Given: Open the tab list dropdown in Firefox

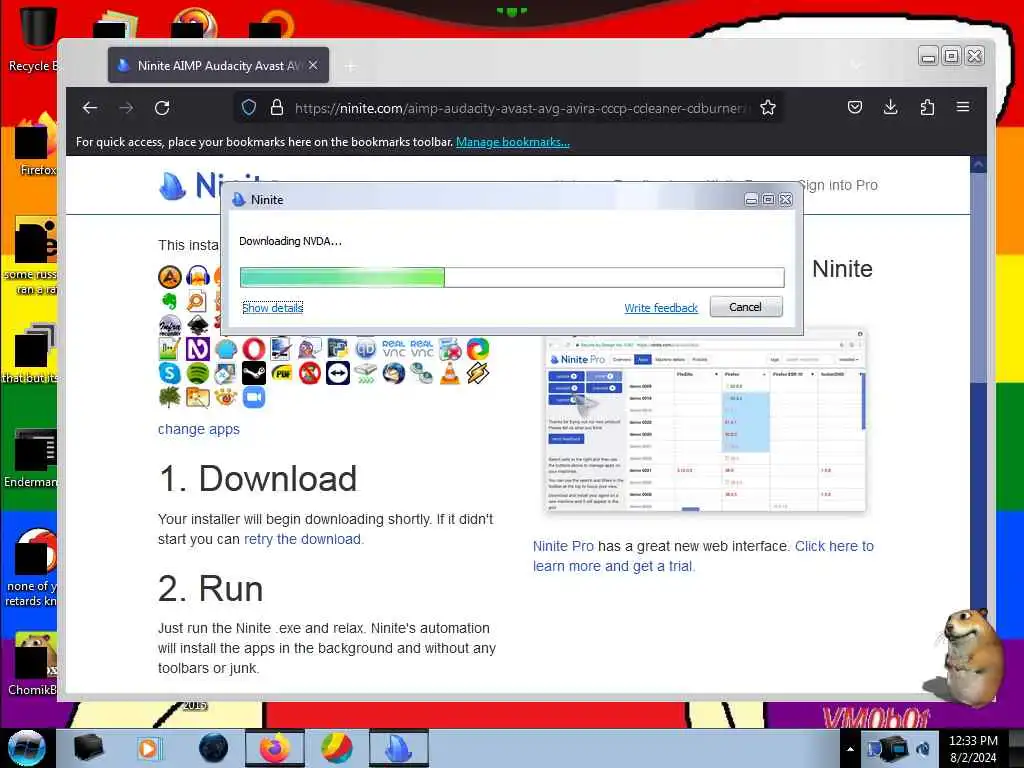Looking at the screenshot, I should click(x=856, y=65).
